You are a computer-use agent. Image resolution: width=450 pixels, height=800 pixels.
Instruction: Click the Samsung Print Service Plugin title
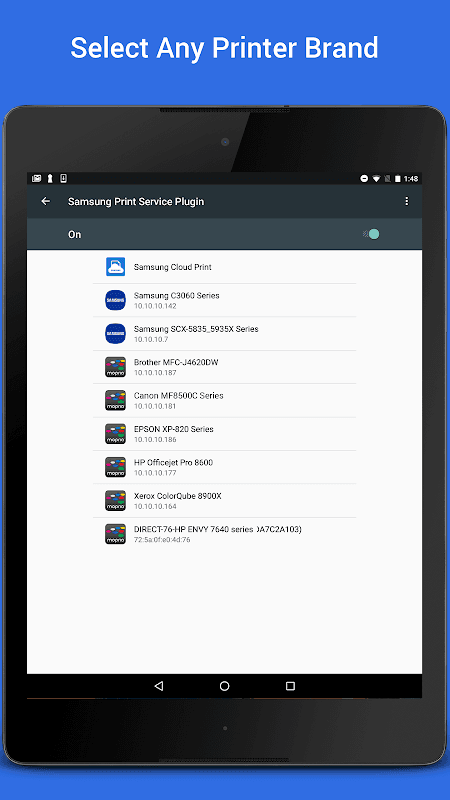pos(136,202)
